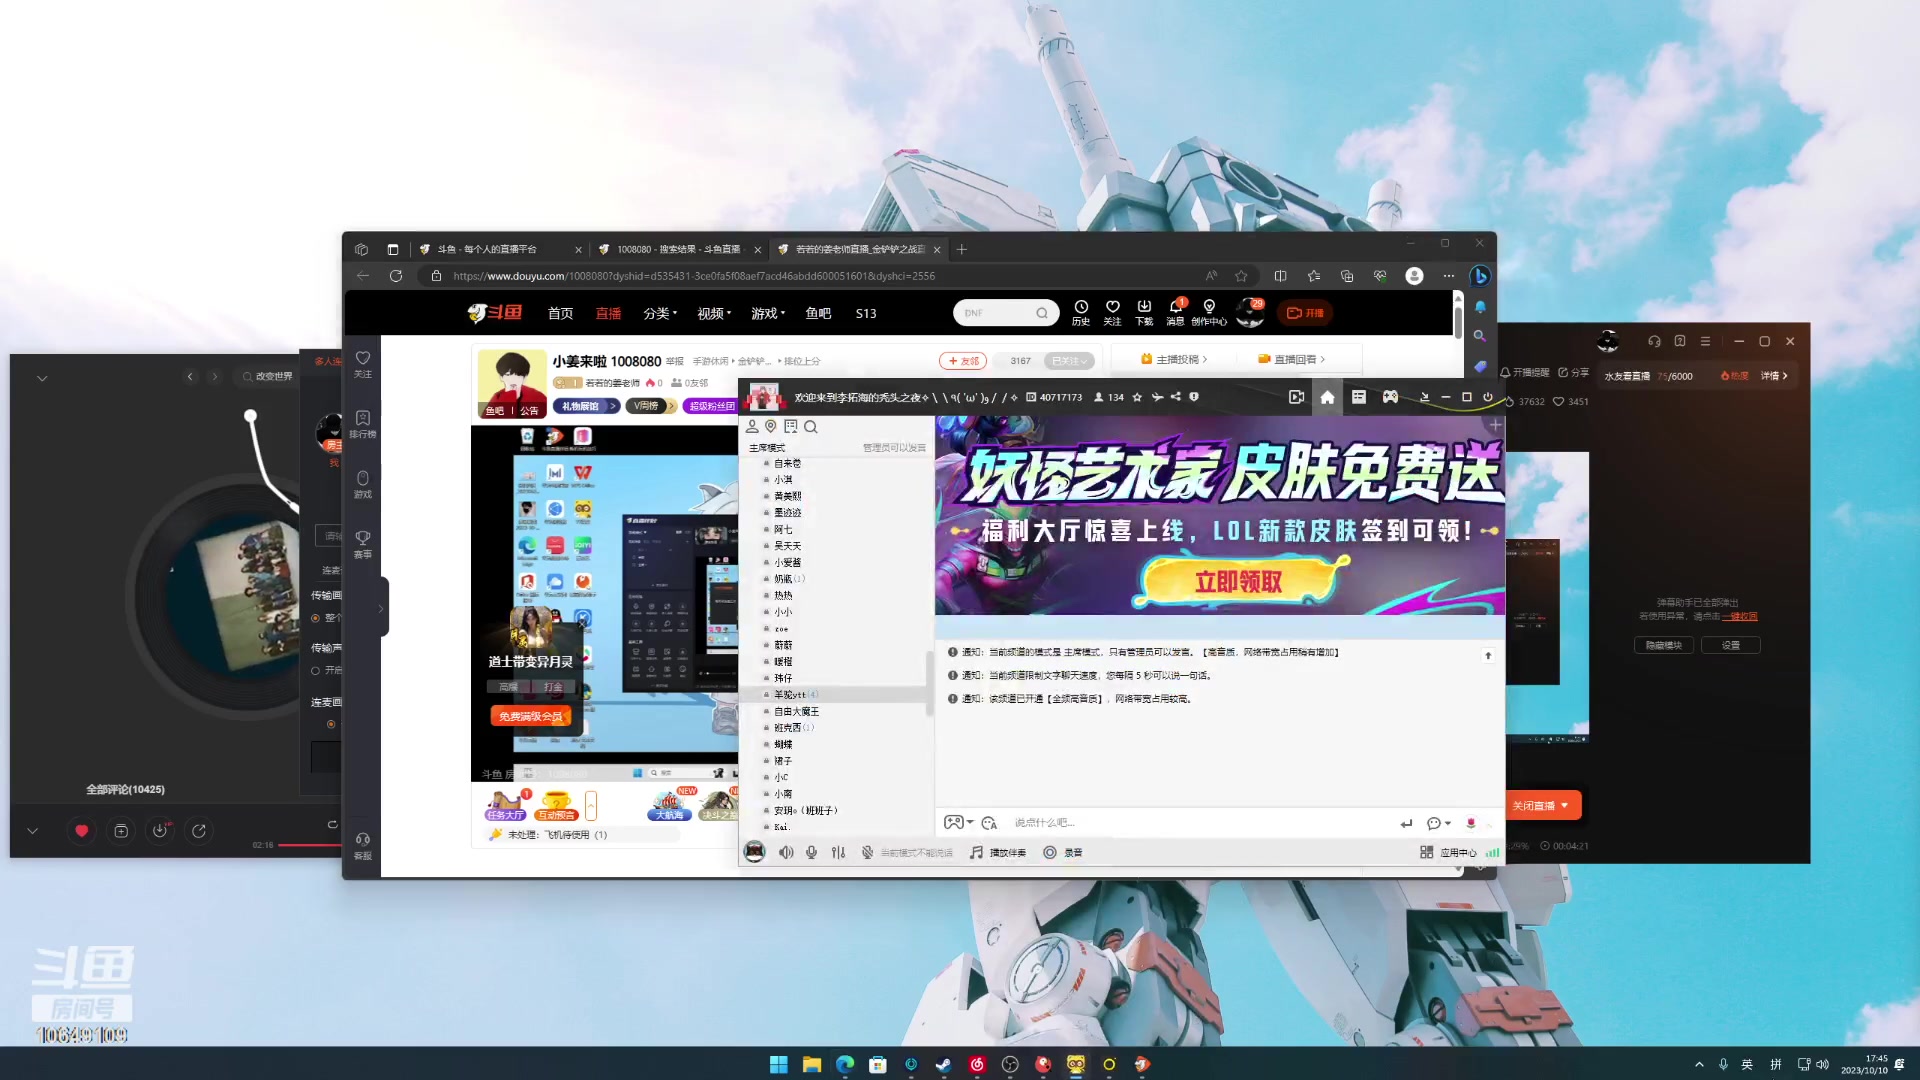Viewport: 1920px width, 1080px height.
Task: Click the star favorite icon beside 134
Action: click(1137, 397)
